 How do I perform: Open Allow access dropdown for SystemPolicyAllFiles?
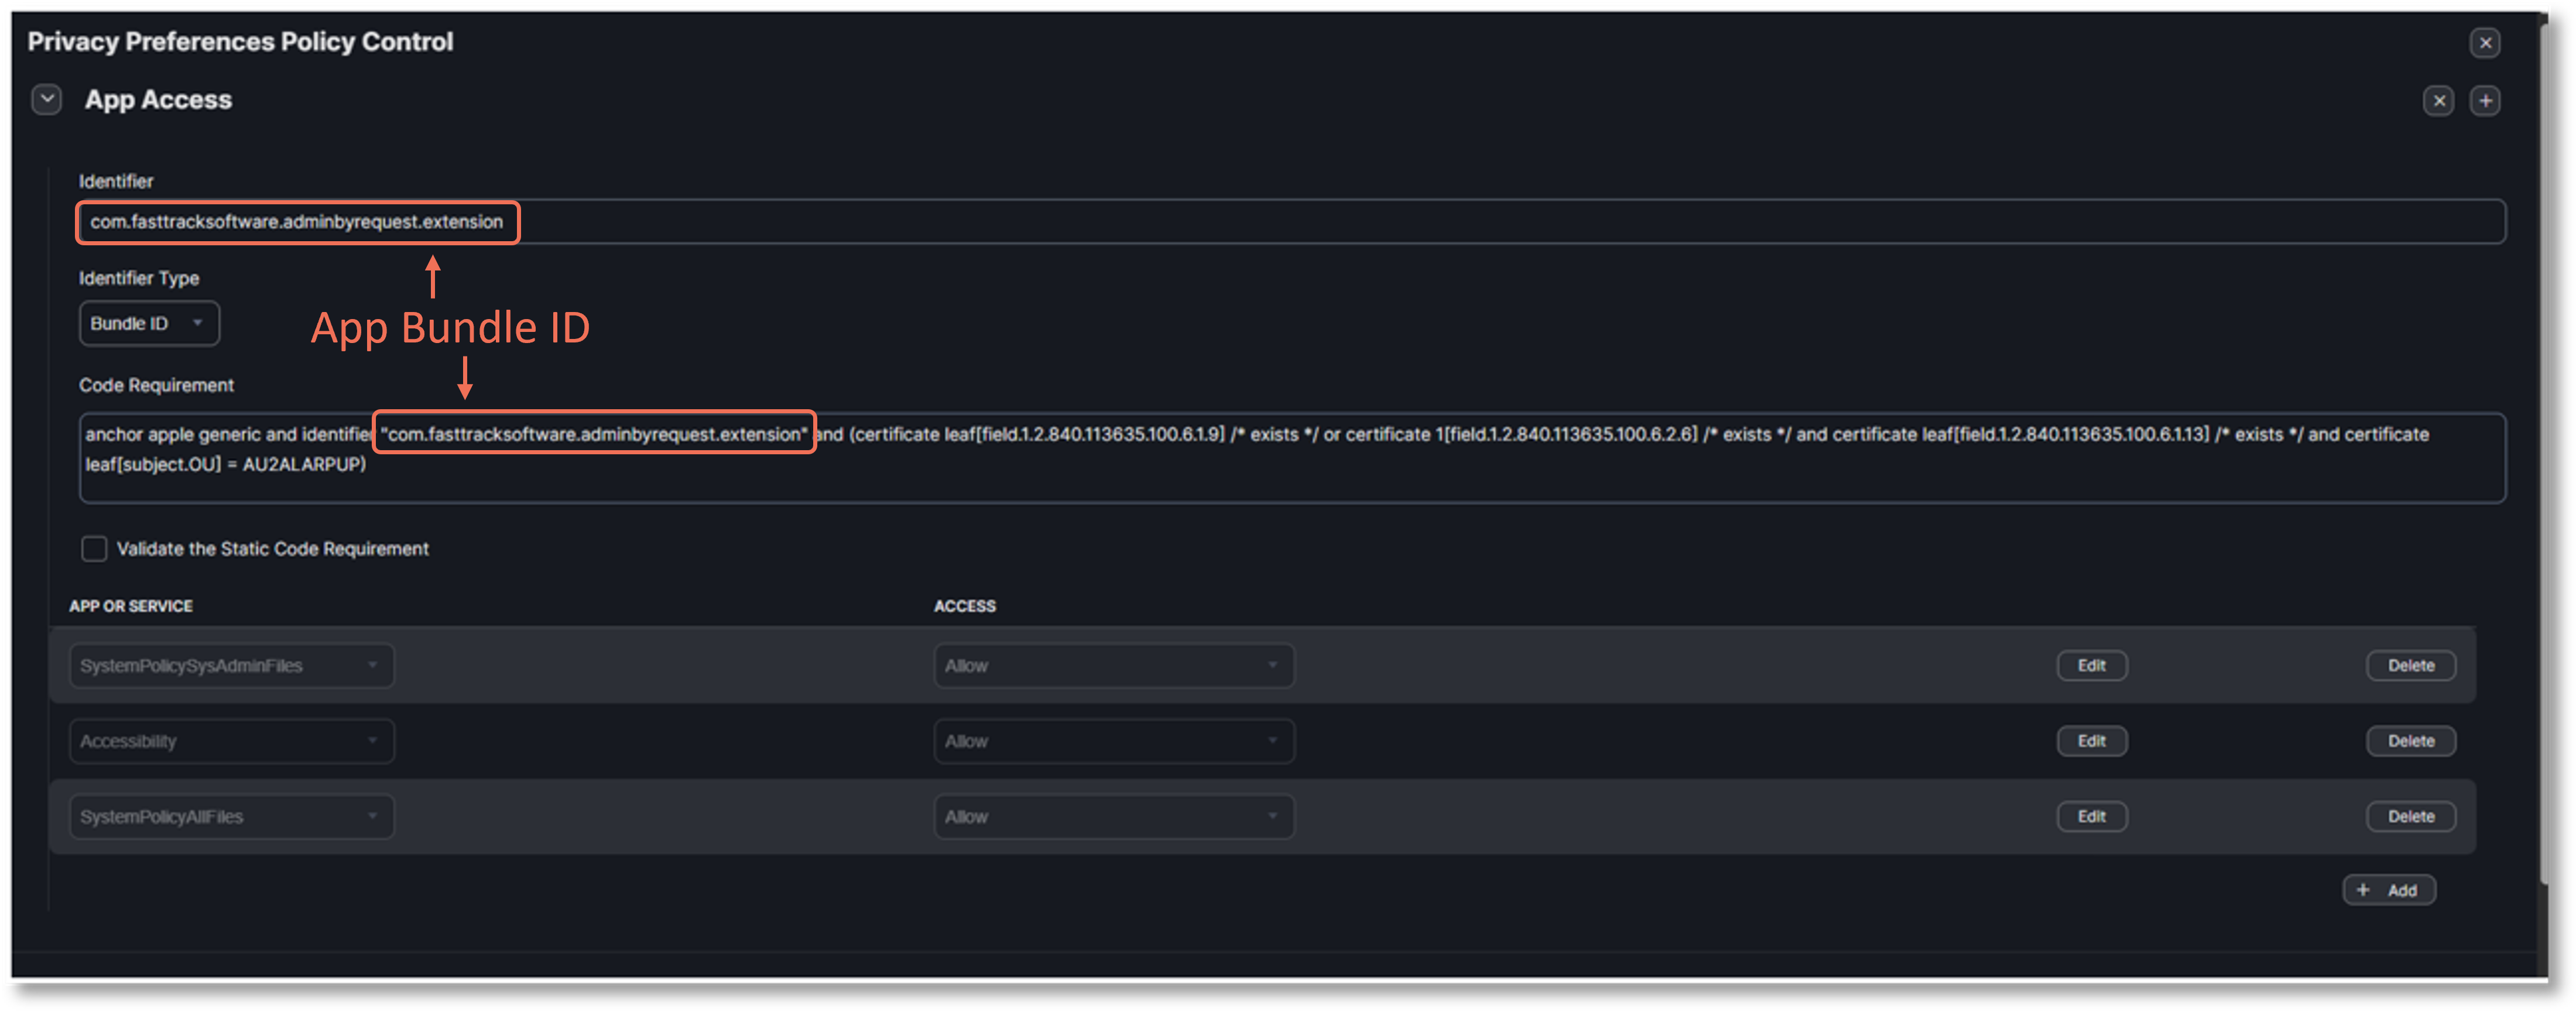click(x=1114, y=816)
